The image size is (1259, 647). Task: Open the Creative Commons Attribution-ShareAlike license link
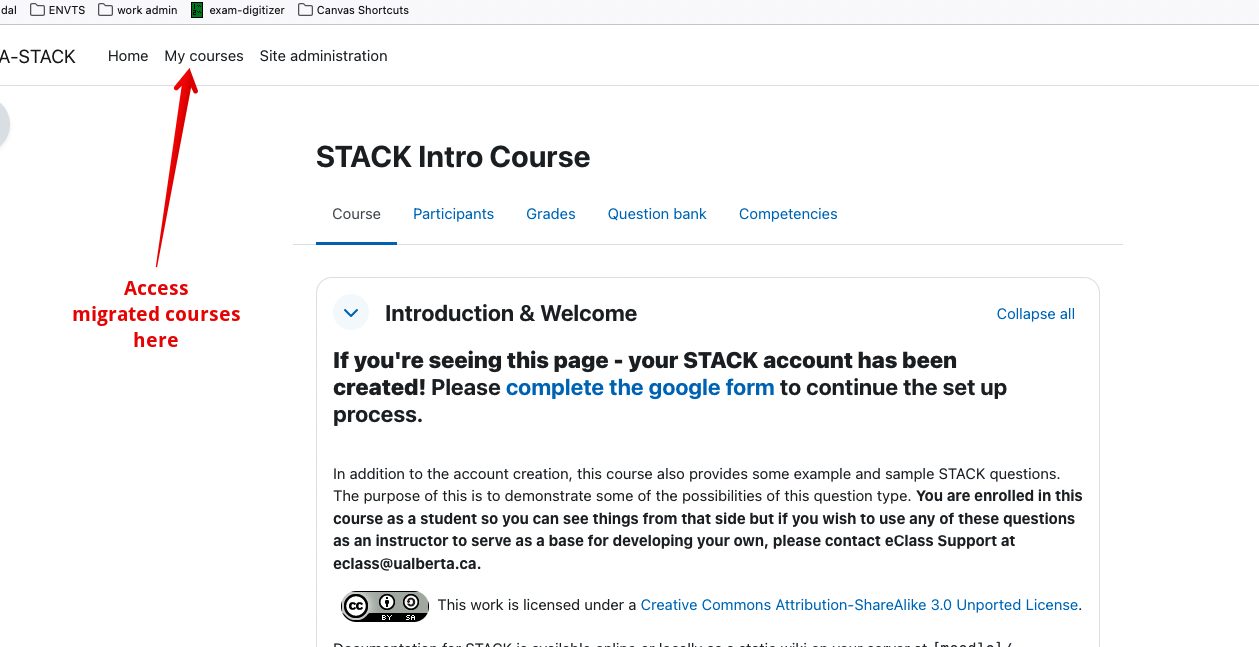pyautogui.click(x=859, y=605)
